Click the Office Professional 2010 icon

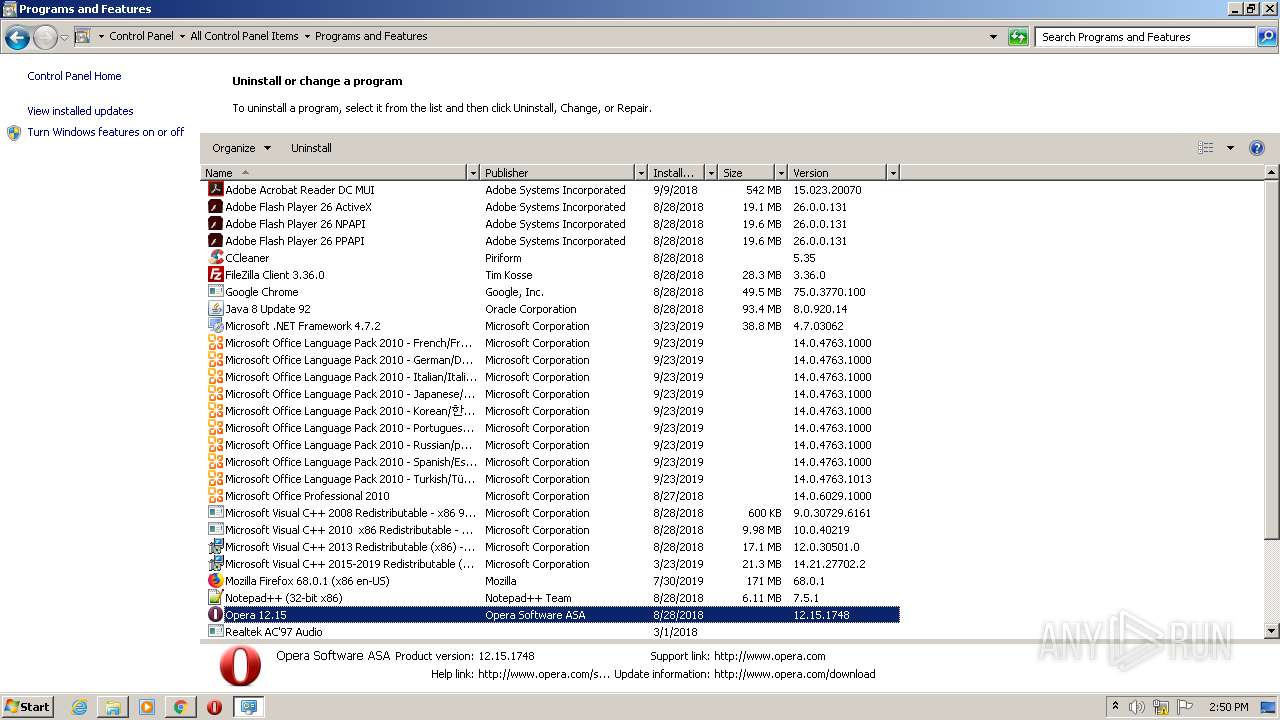pyautogui.click(x=215, y=496)
